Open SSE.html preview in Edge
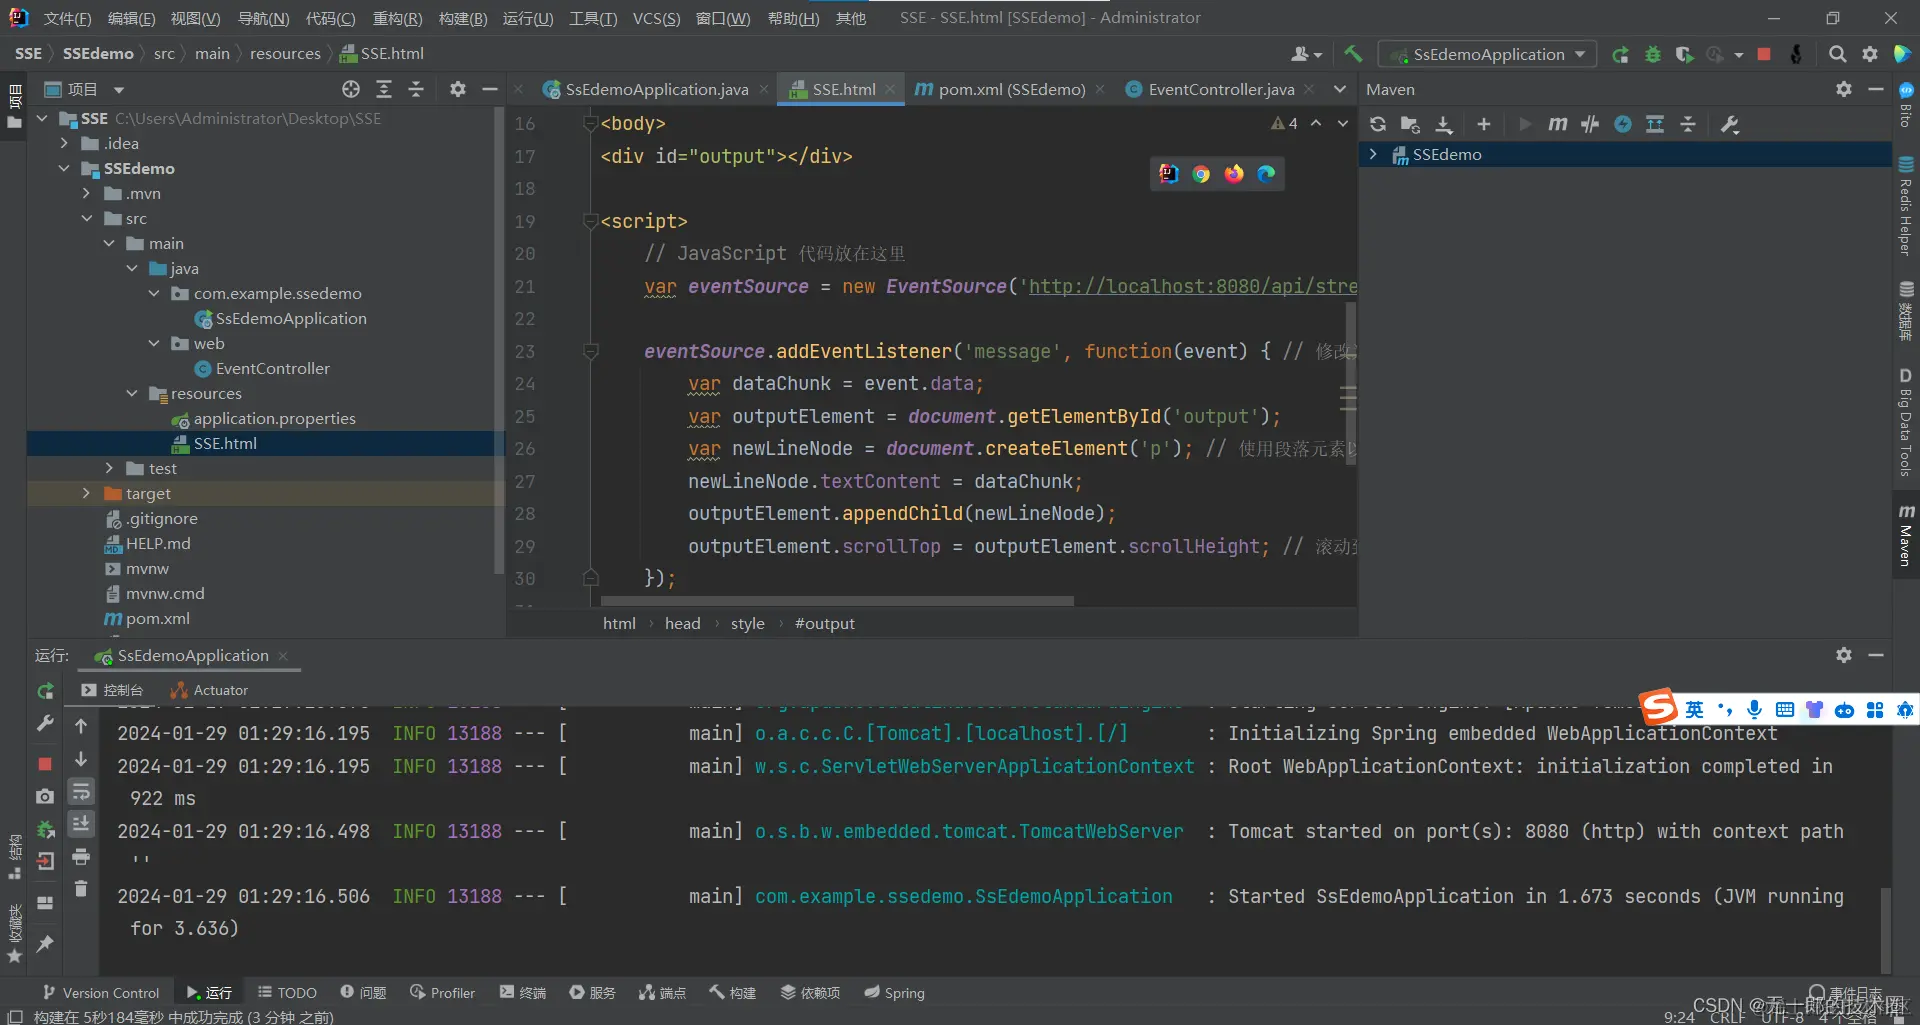This screenshot has width=1920, height=1025. pyautogui.click(x=1266, y=174)
